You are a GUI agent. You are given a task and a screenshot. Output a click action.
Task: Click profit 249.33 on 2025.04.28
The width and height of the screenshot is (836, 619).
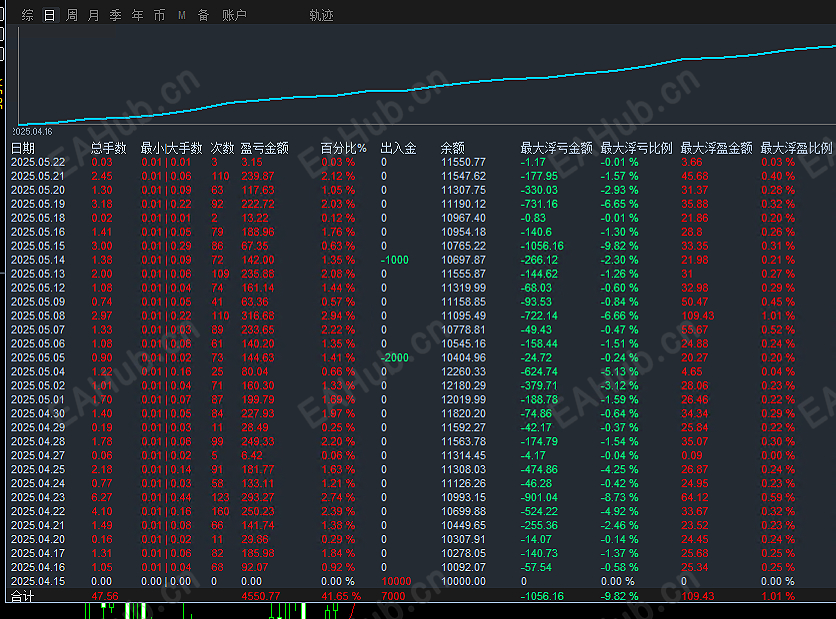(x=258, y=441)
